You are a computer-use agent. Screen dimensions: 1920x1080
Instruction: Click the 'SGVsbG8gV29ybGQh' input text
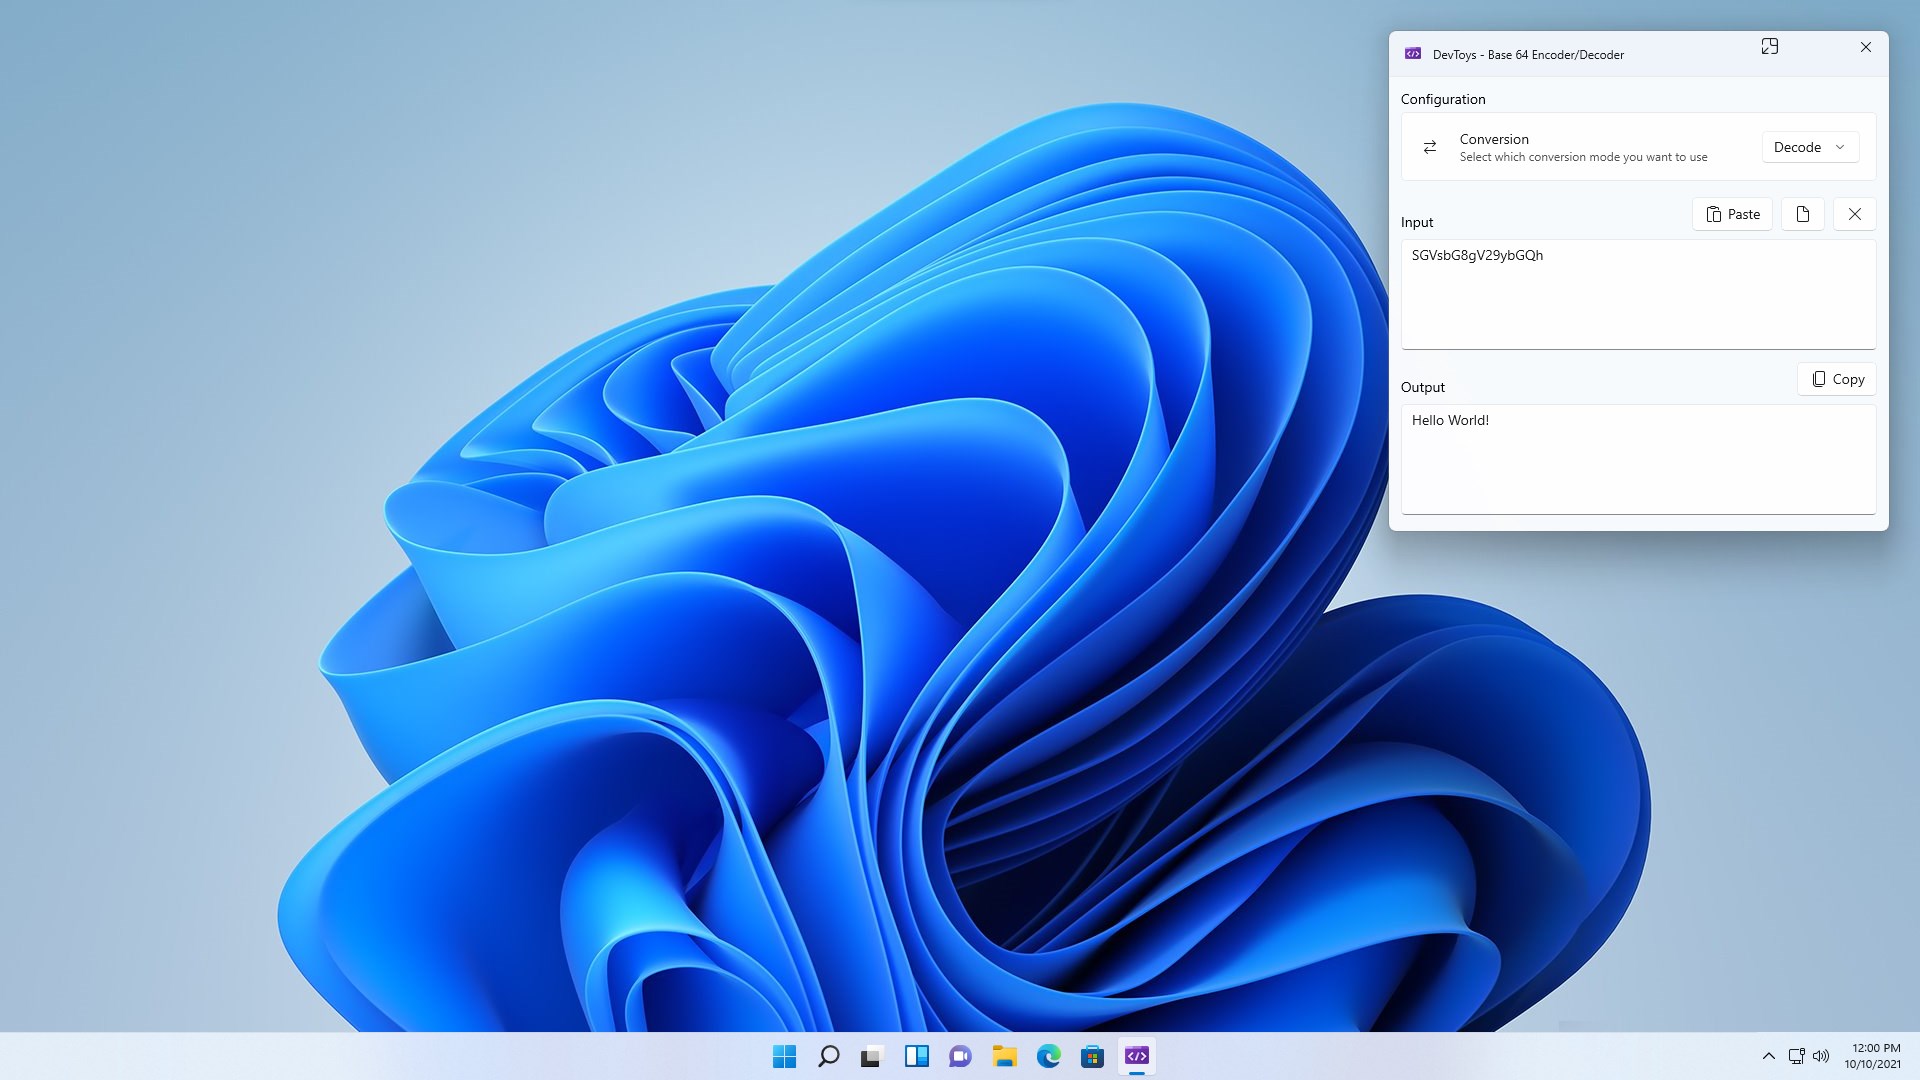point(1477,255)
